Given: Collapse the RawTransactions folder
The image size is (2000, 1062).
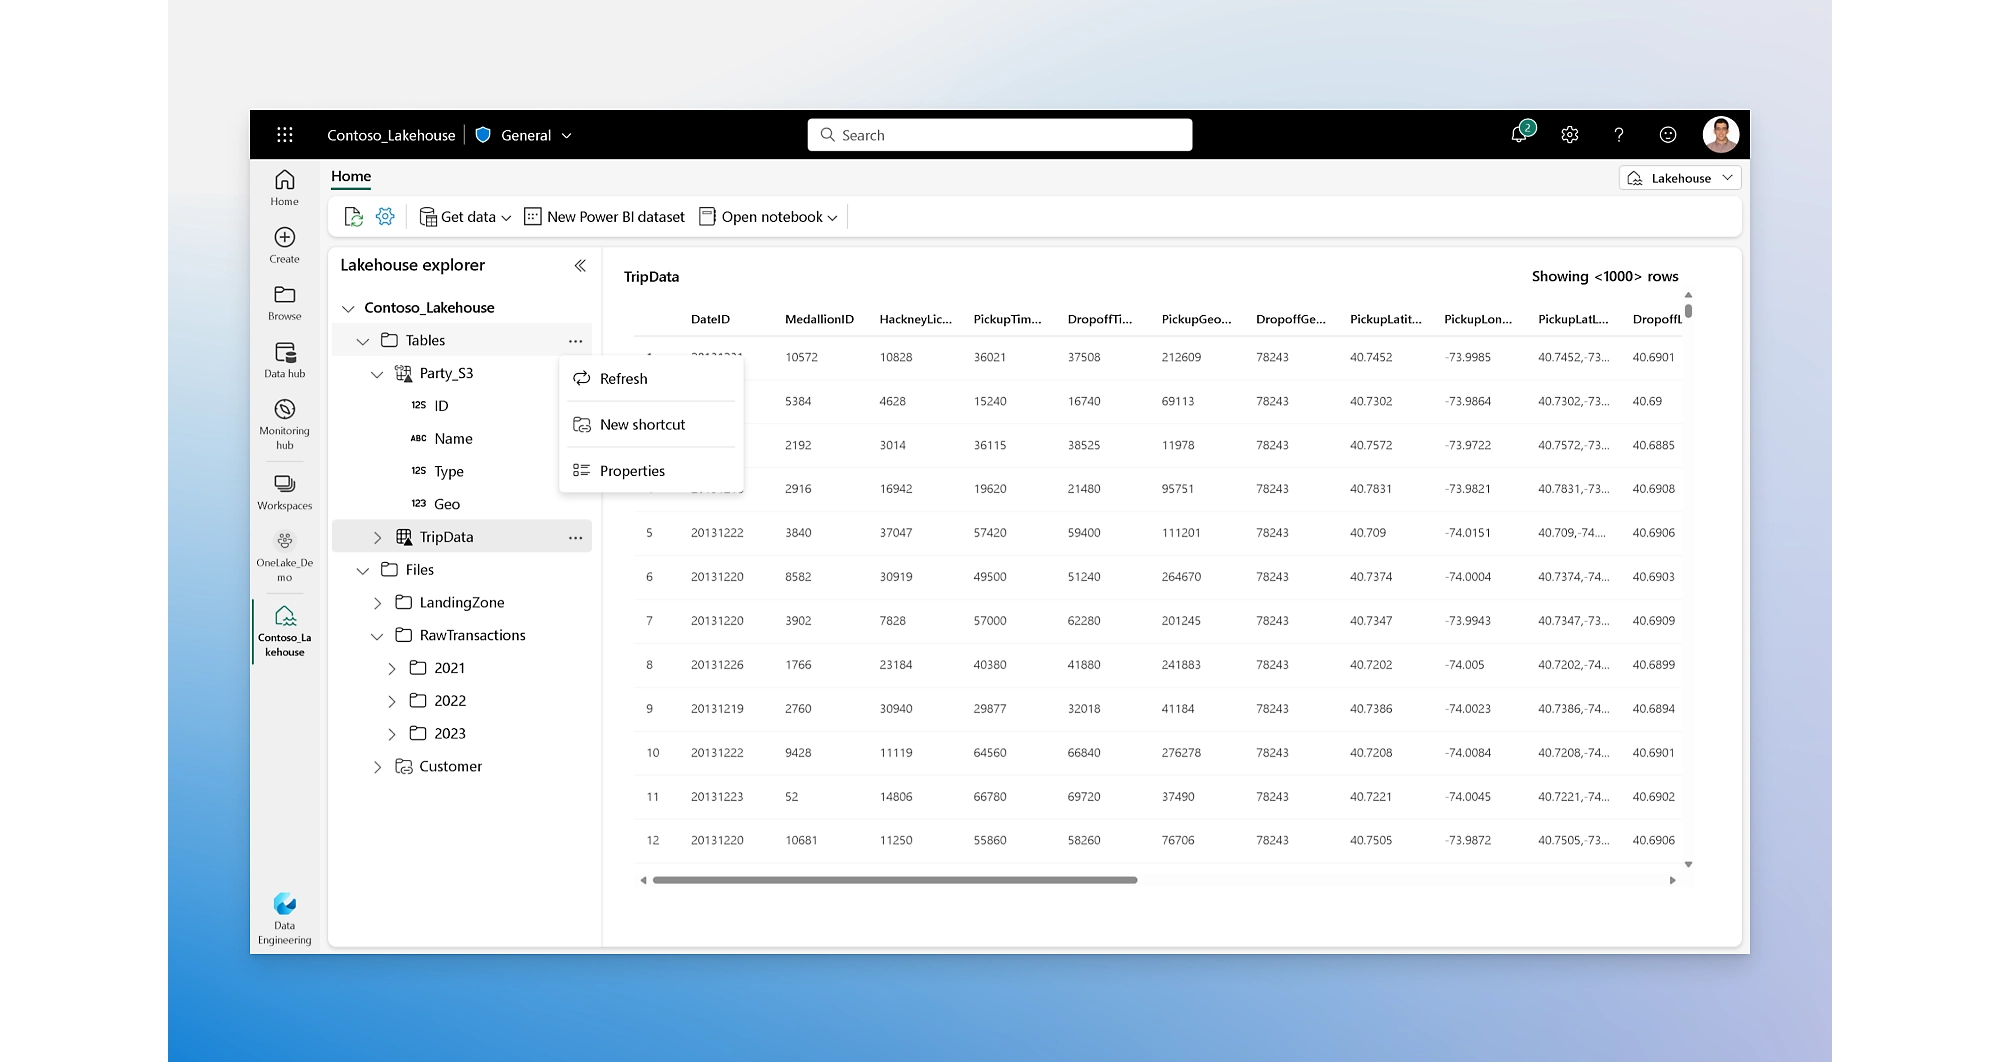Looking at the screenshot, I should click(x=377, y=636).
